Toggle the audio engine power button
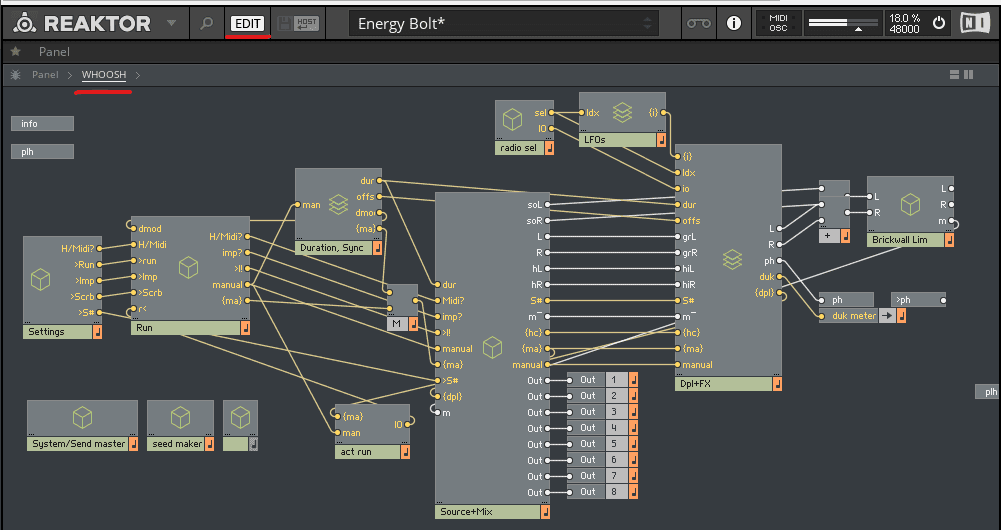The width and height of the screenshot is (1001, 530). pyautogui.click(x=938, y=24)
